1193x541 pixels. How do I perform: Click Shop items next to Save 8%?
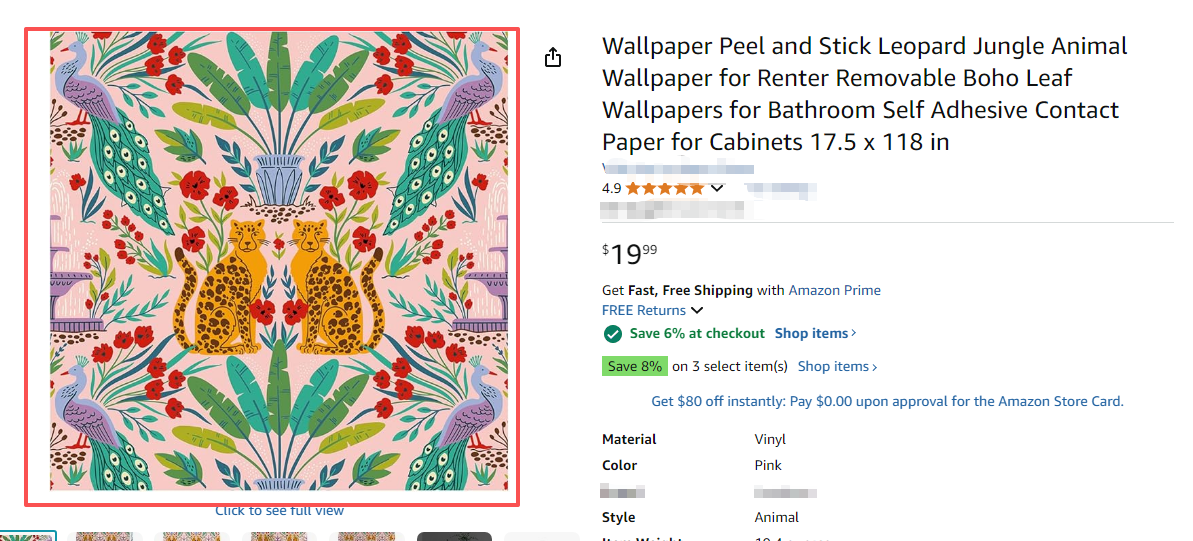(837, 367)
